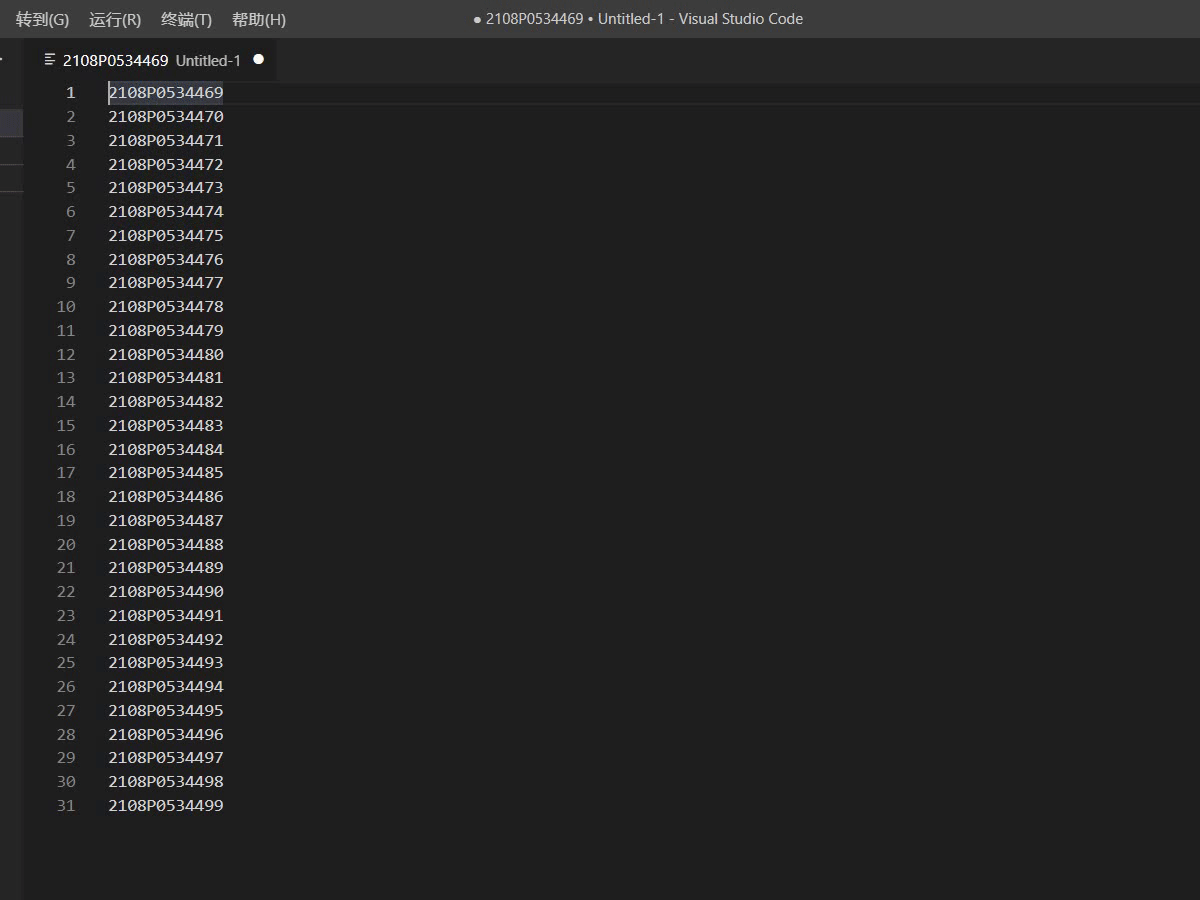
Task: Select line number 16 in the gutter
Action: pos(66,450)
